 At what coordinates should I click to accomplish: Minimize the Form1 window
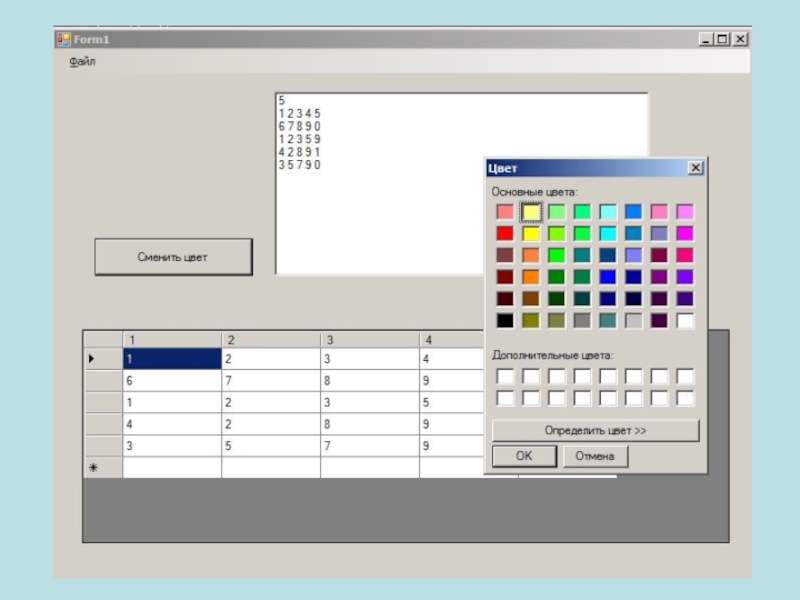click(706, 39)
